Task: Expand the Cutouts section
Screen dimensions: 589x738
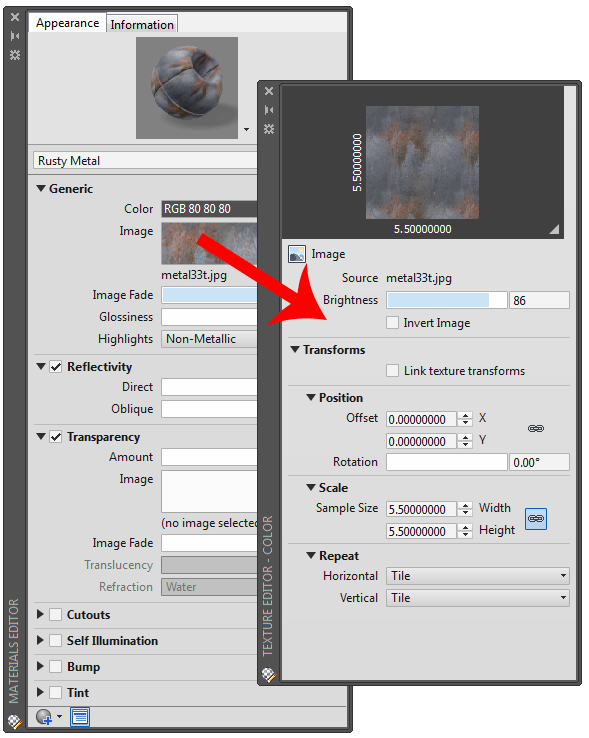Action: [x=40, y=614]
